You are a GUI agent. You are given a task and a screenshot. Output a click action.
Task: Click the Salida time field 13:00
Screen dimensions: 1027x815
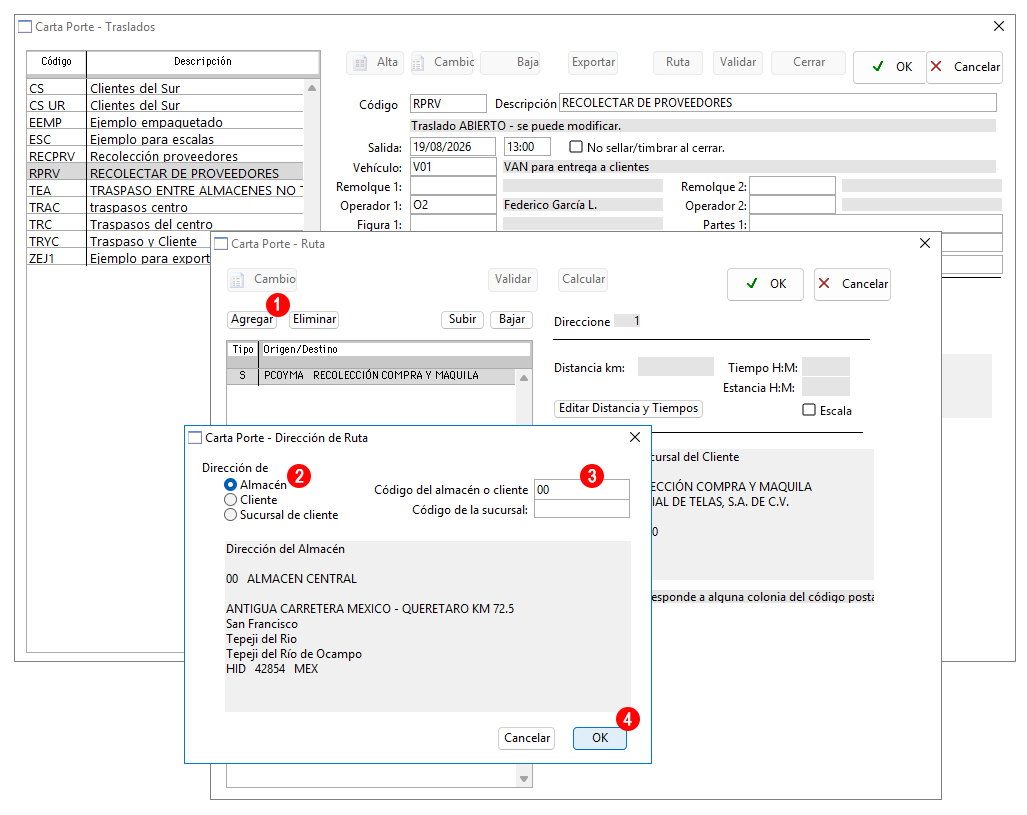[528, 147]
